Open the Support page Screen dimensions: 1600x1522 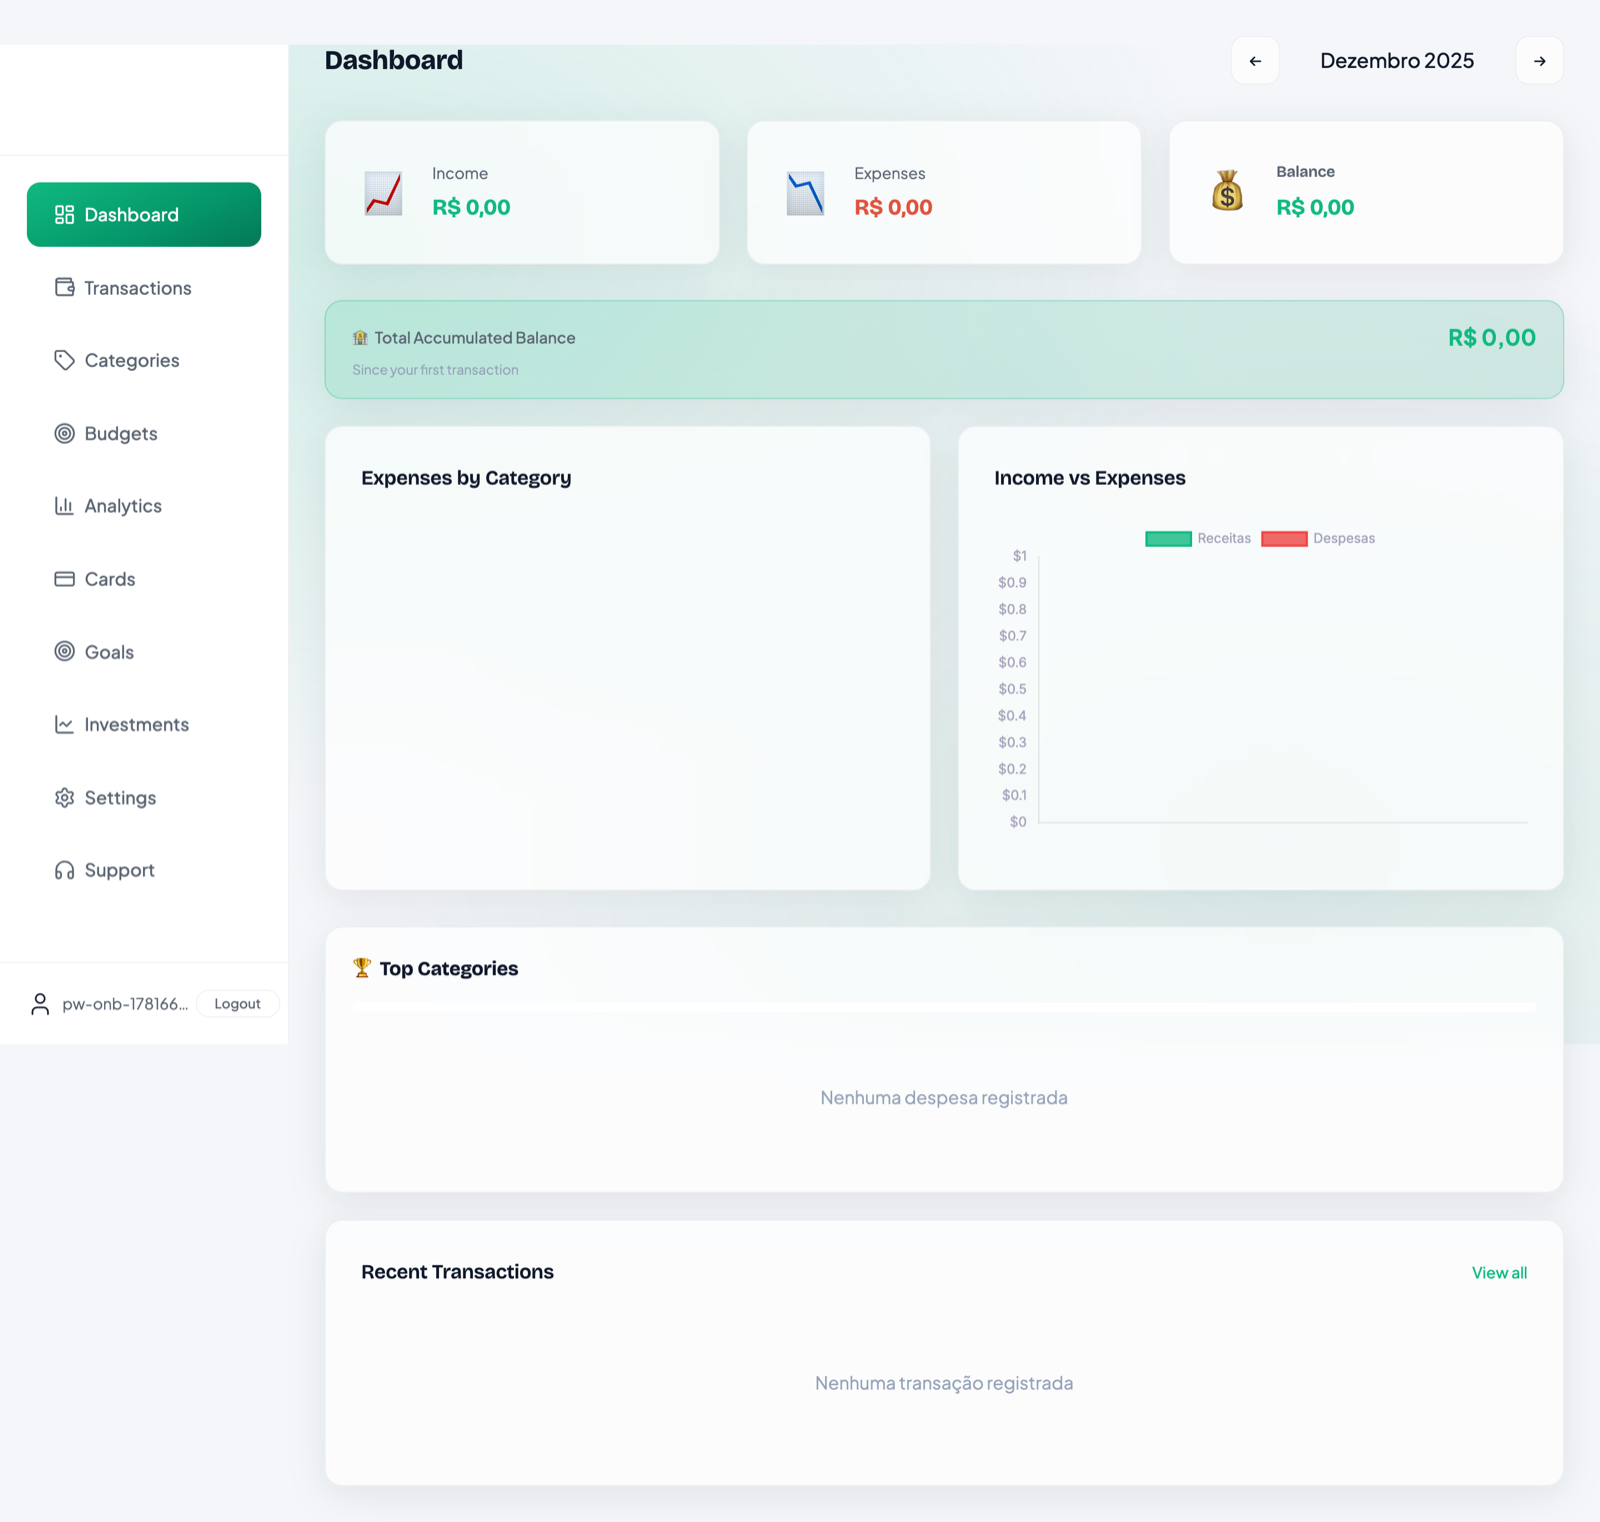click(x=144, y=870)
